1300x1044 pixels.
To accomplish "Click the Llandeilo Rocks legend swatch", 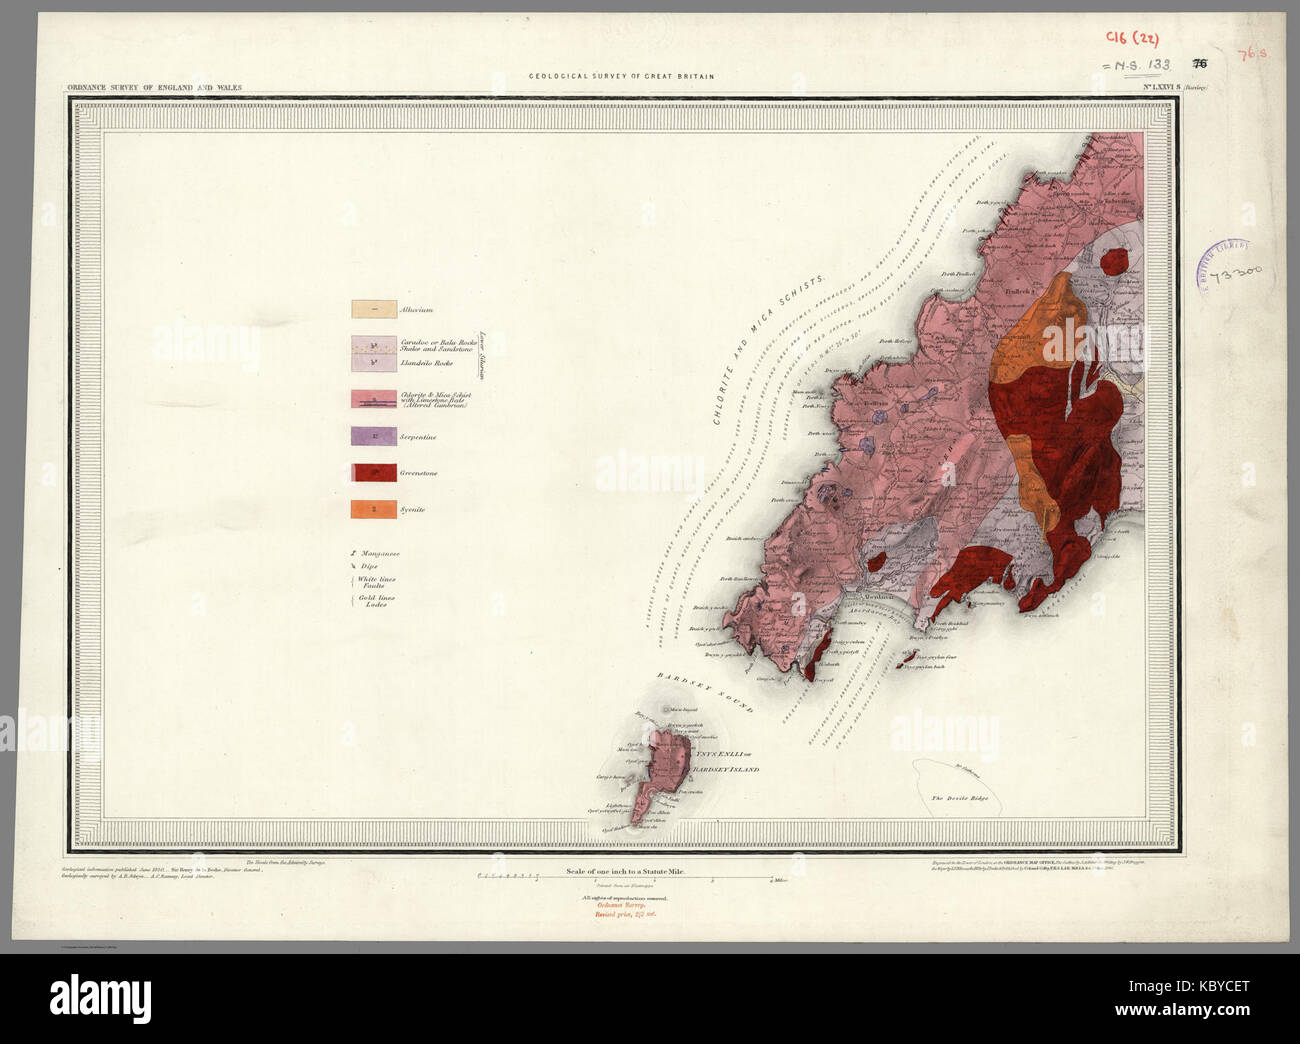I will 372,363.
